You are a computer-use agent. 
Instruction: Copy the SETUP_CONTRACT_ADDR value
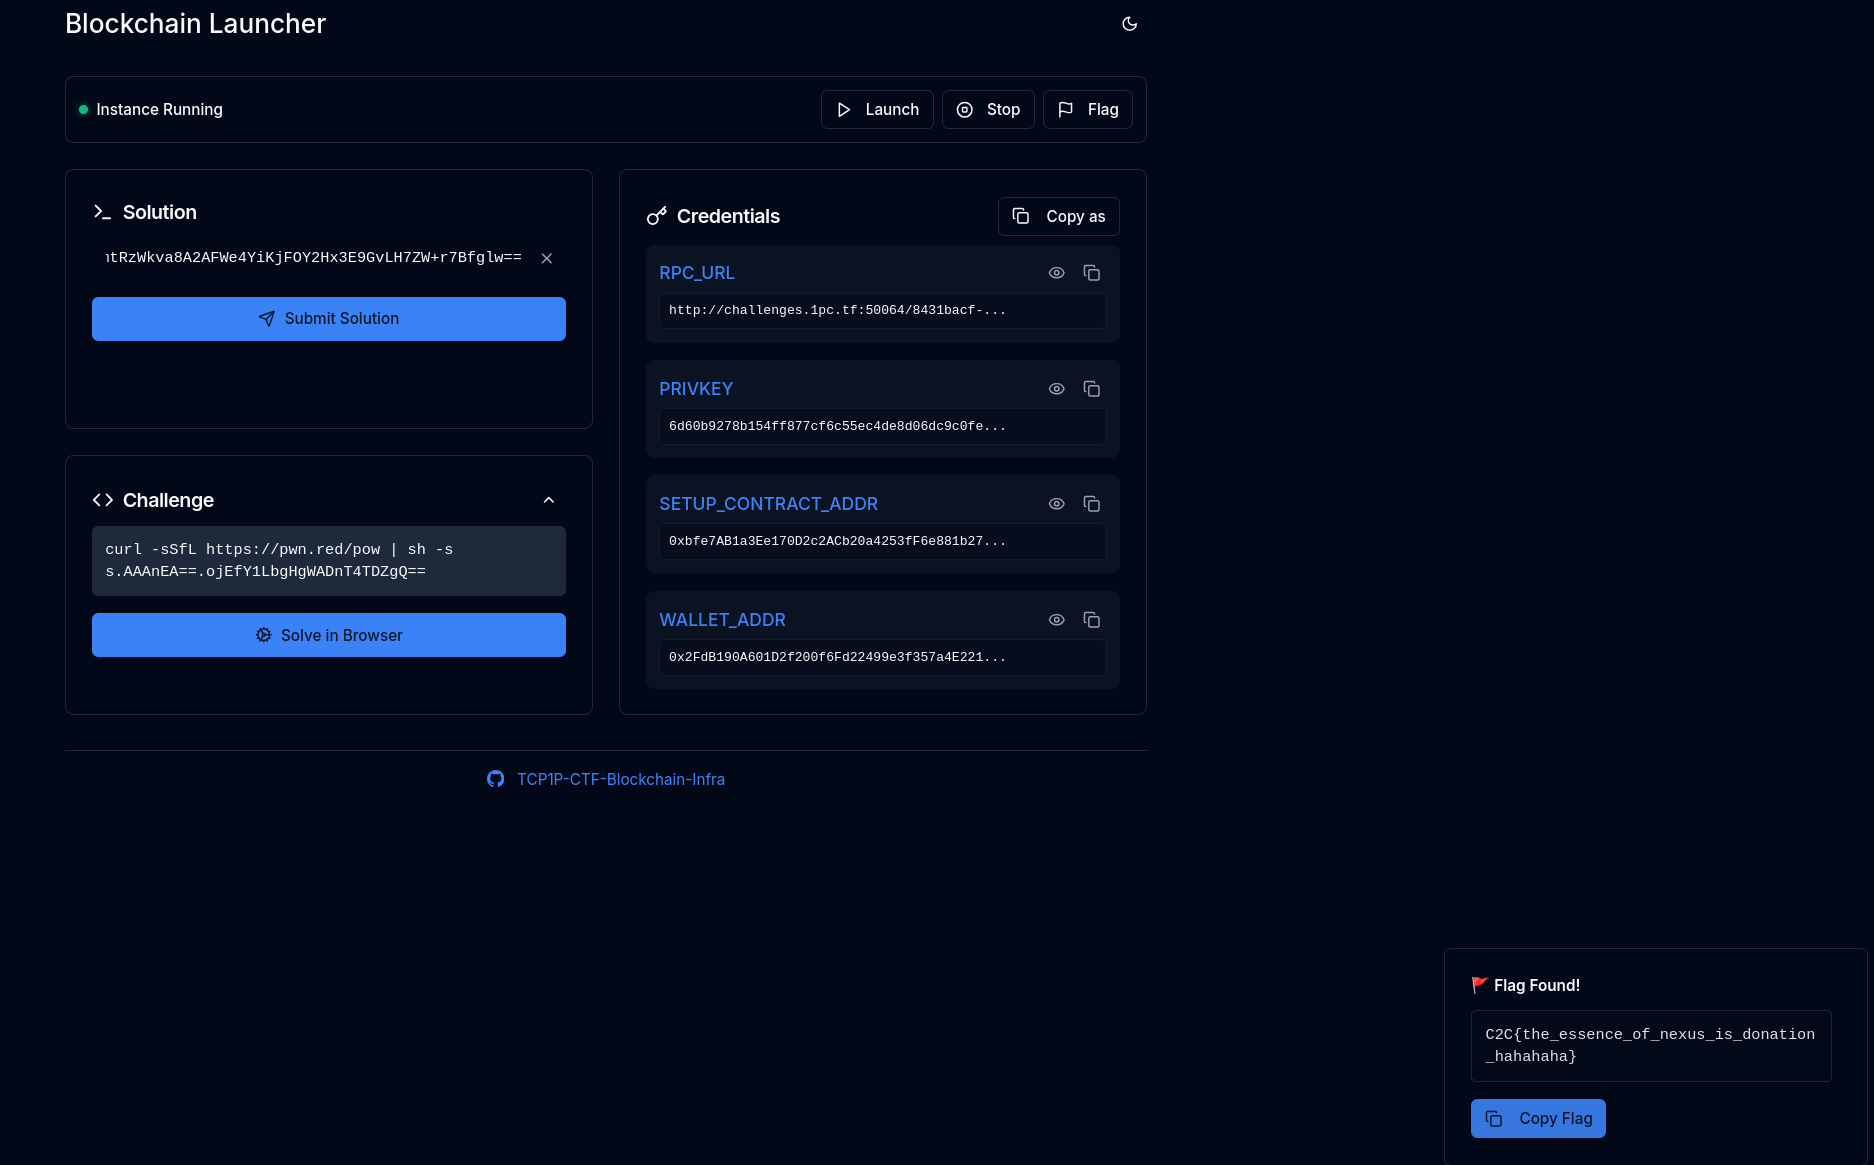coord(1091,504)
